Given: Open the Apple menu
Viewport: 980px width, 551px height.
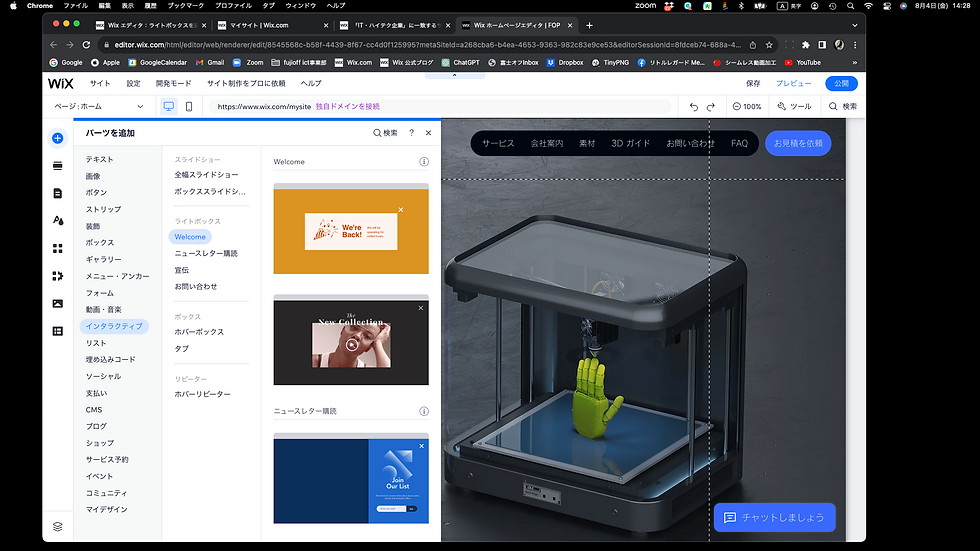Looking at the screenshot, I should [x=13, y=6].
